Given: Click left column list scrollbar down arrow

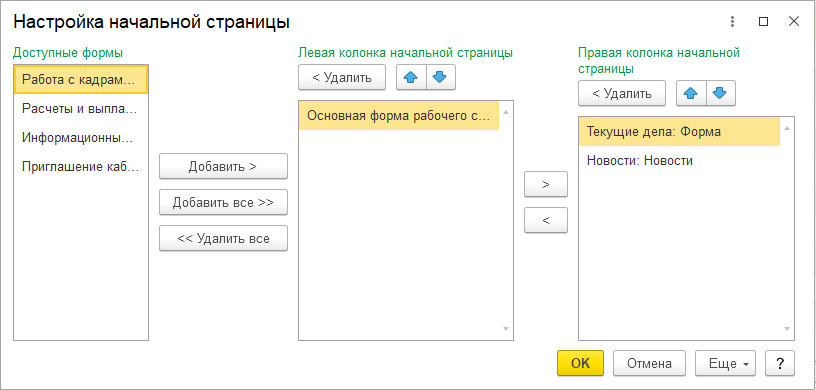Looking at the screenshot, I should pos(506,329).
